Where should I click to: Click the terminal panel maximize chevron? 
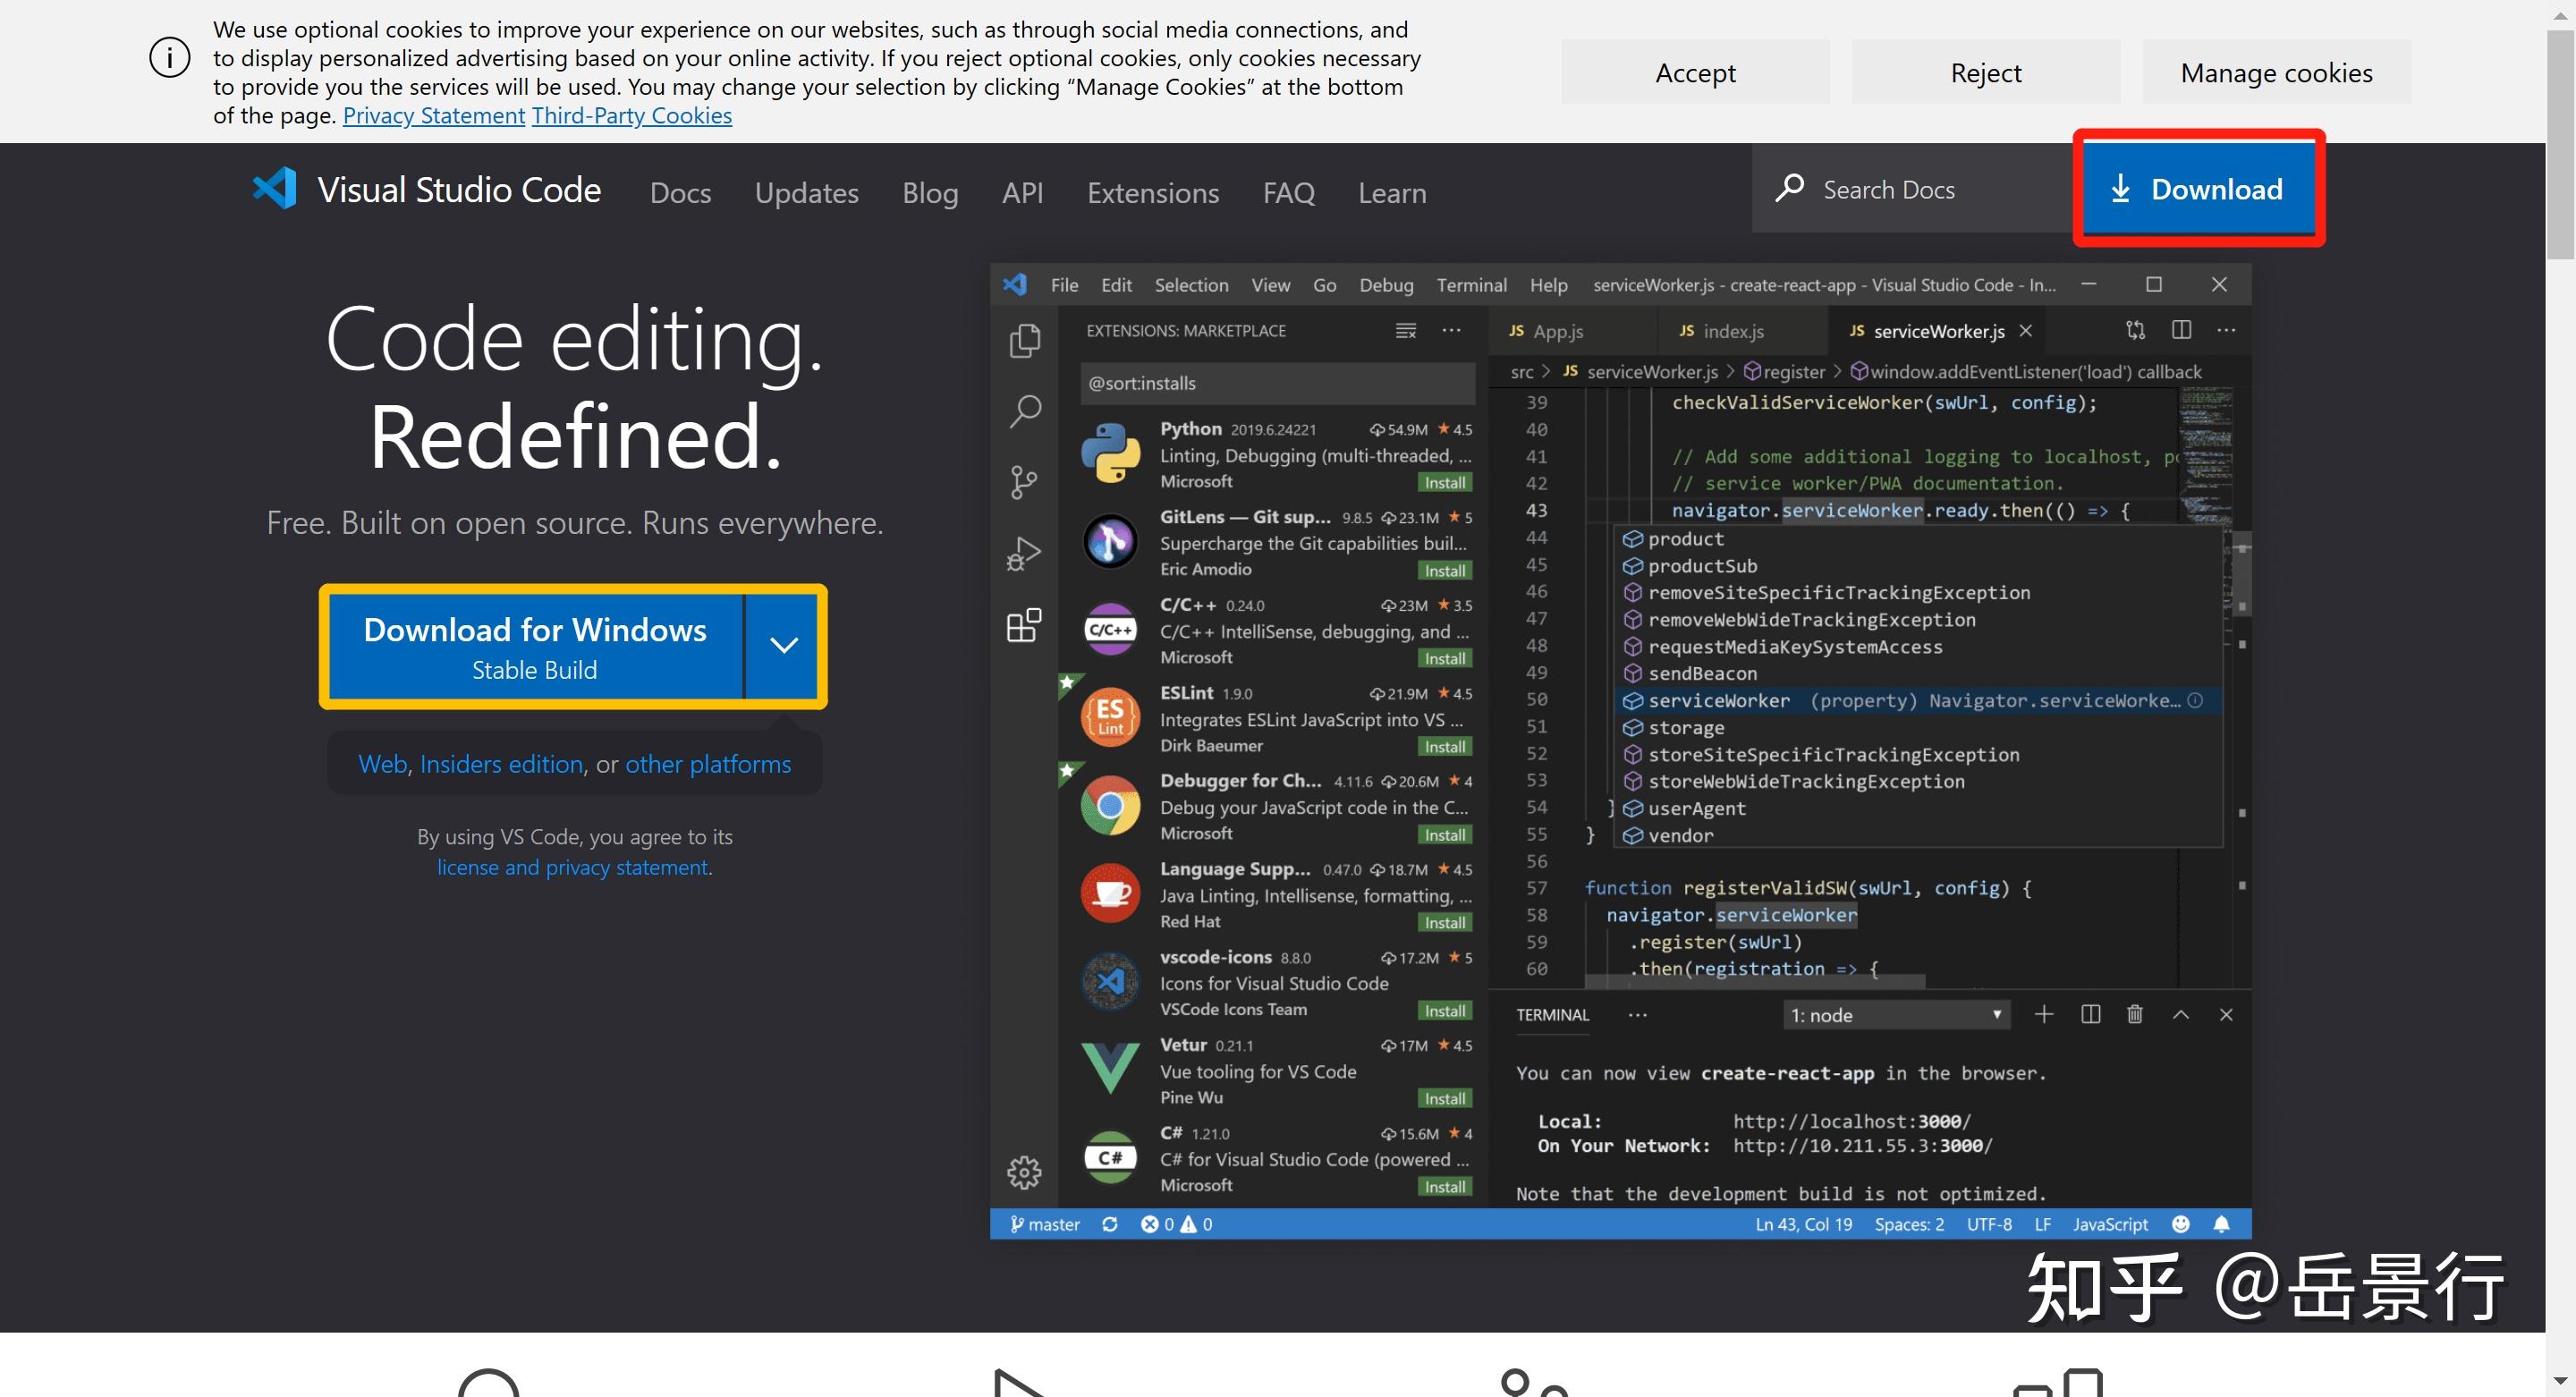point(2181,1014)
